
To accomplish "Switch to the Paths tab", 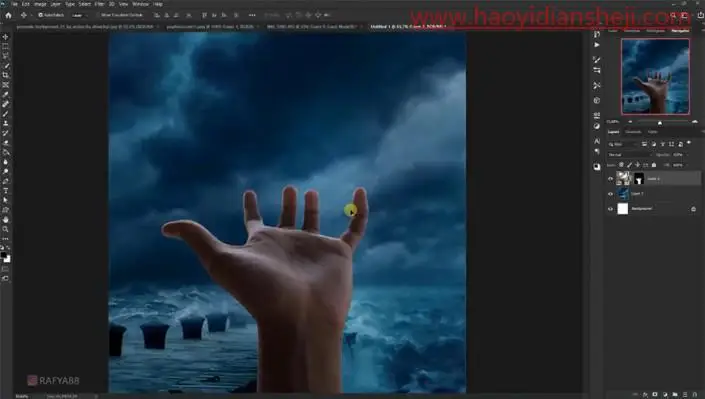I will (x=652, y=132).
